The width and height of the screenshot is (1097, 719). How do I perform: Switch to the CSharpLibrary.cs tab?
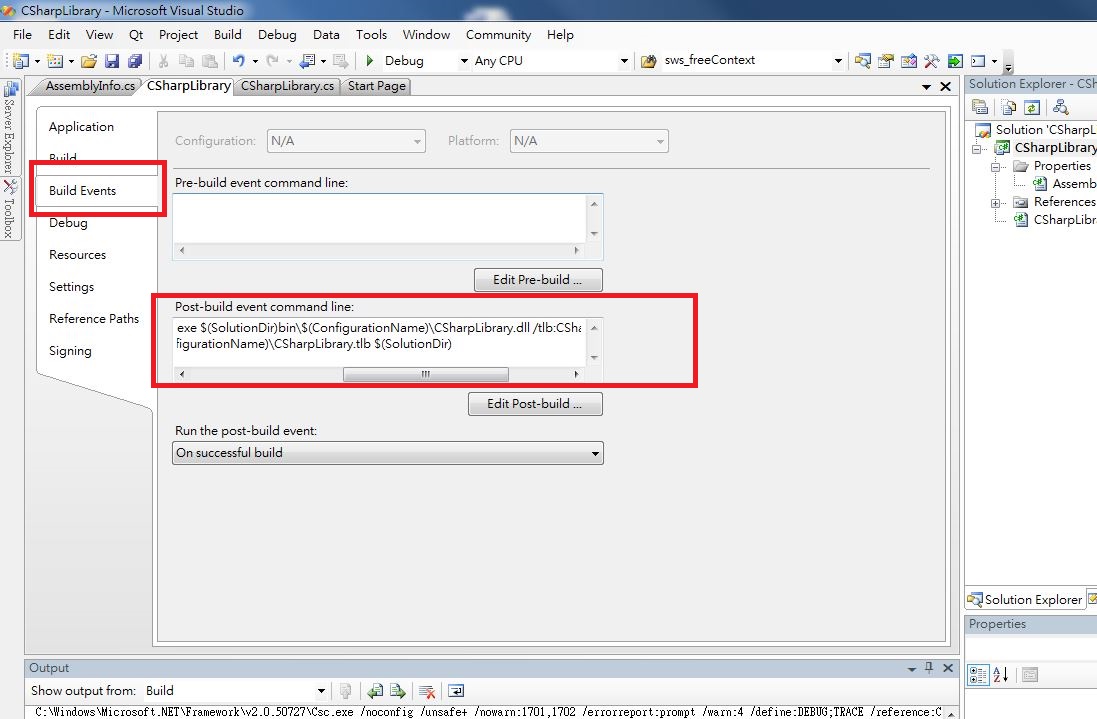pyautogui.click(x=287, y=86)
